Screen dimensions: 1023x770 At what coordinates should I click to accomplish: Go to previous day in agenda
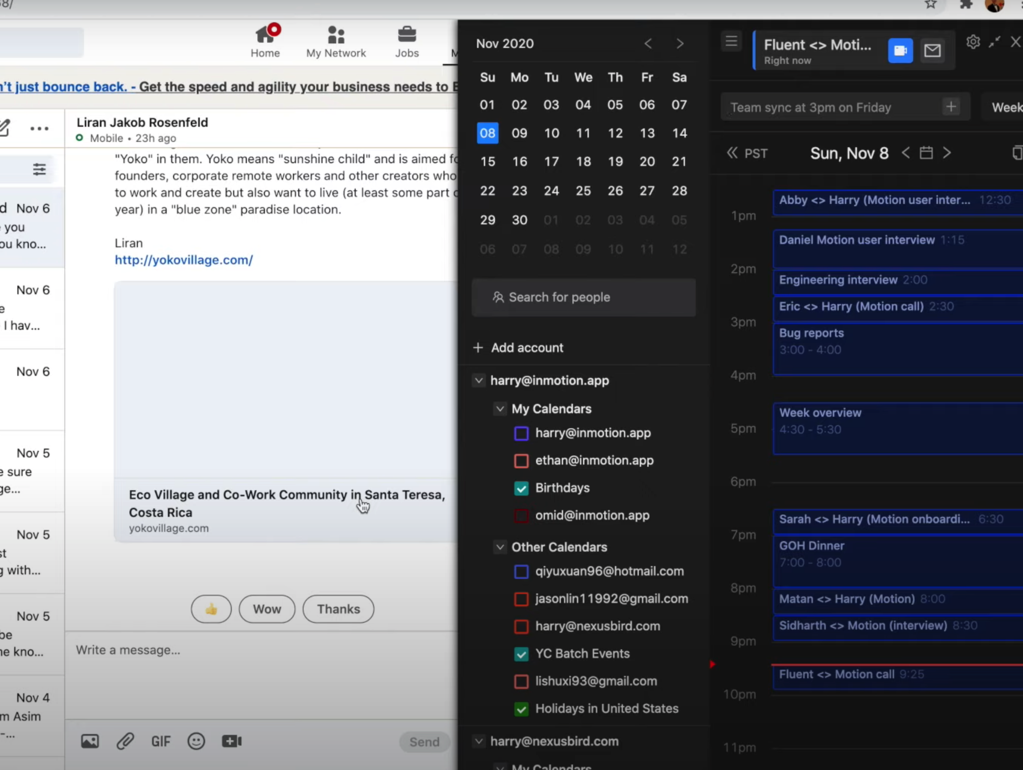pyautogui.click(x=906, y=153)
